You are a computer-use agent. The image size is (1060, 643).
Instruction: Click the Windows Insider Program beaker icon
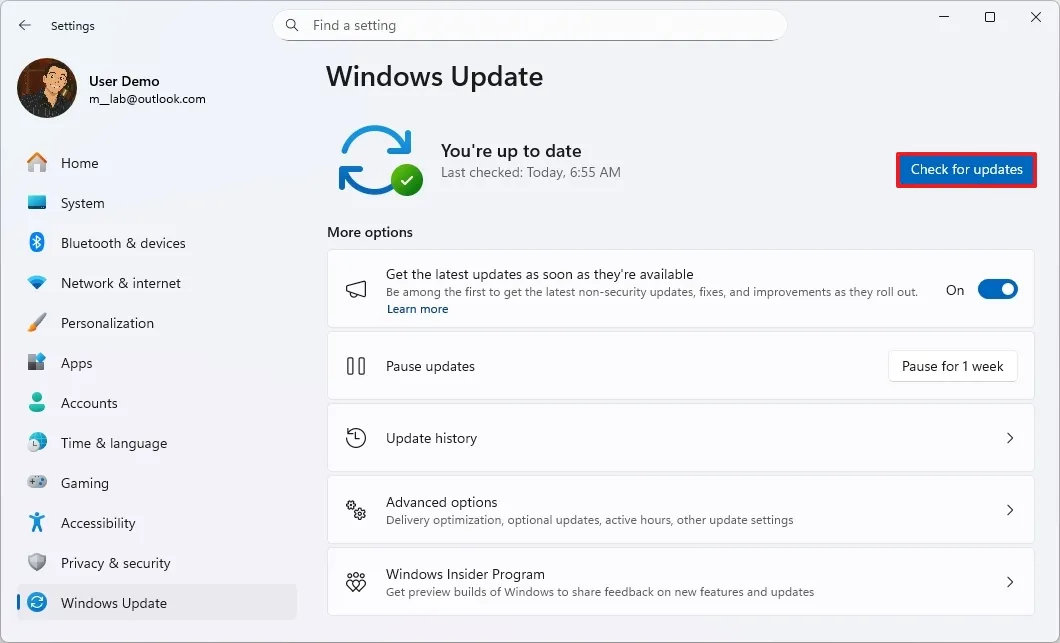pyautogui.click(x=356, y=580)
